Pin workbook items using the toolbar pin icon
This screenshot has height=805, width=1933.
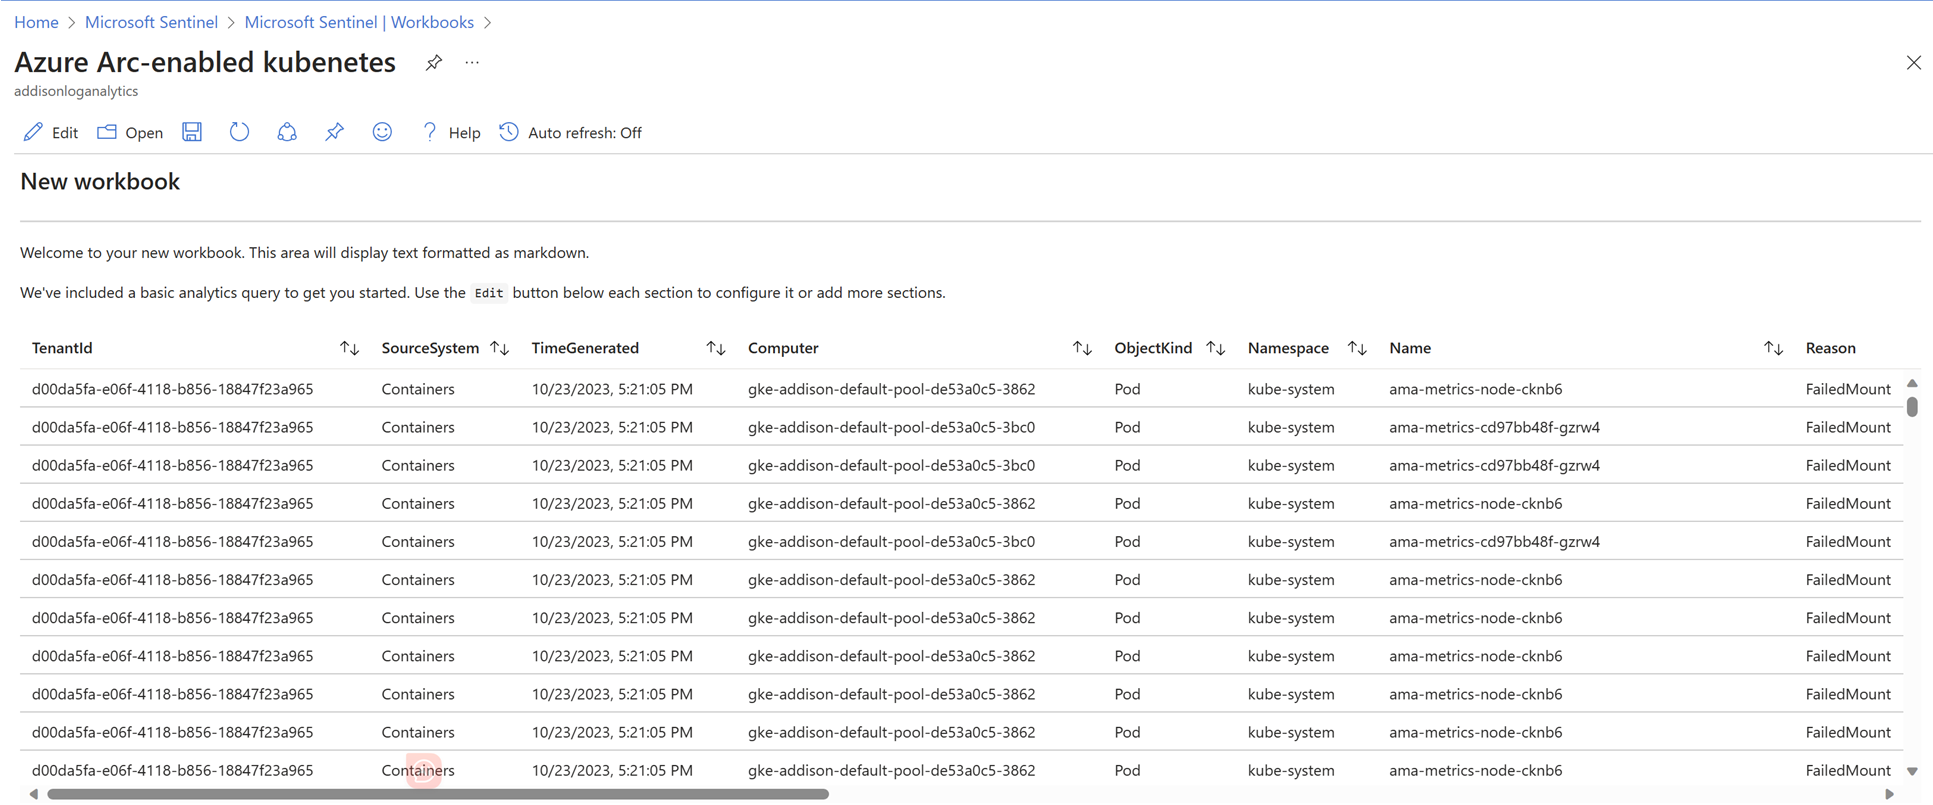click(334, 132)
